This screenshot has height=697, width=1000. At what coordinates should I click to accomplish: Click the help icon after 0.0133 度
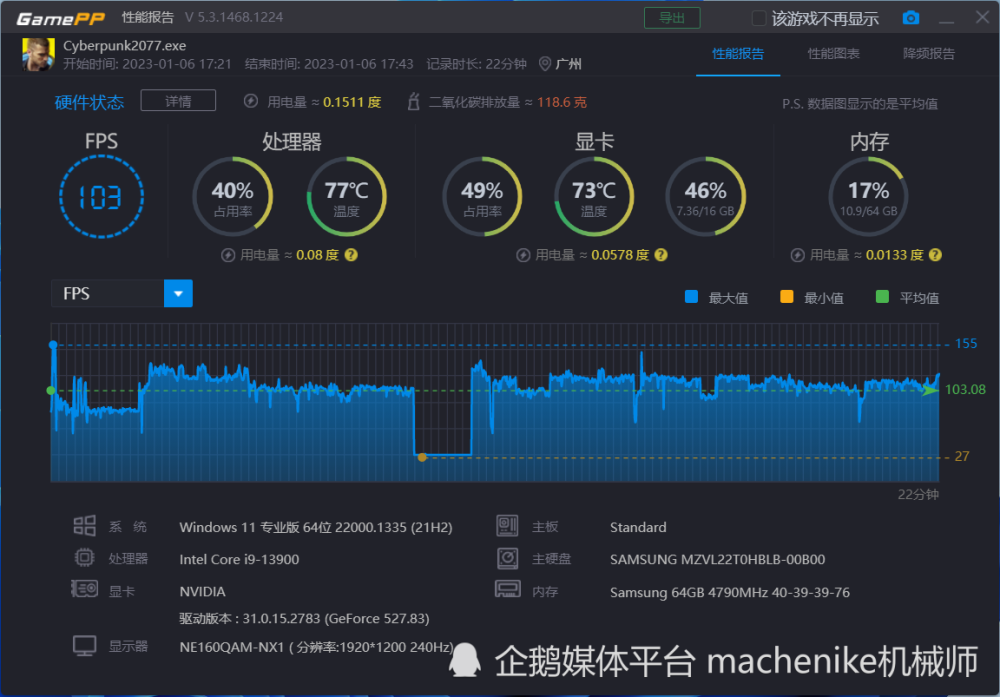click(935, 255)
